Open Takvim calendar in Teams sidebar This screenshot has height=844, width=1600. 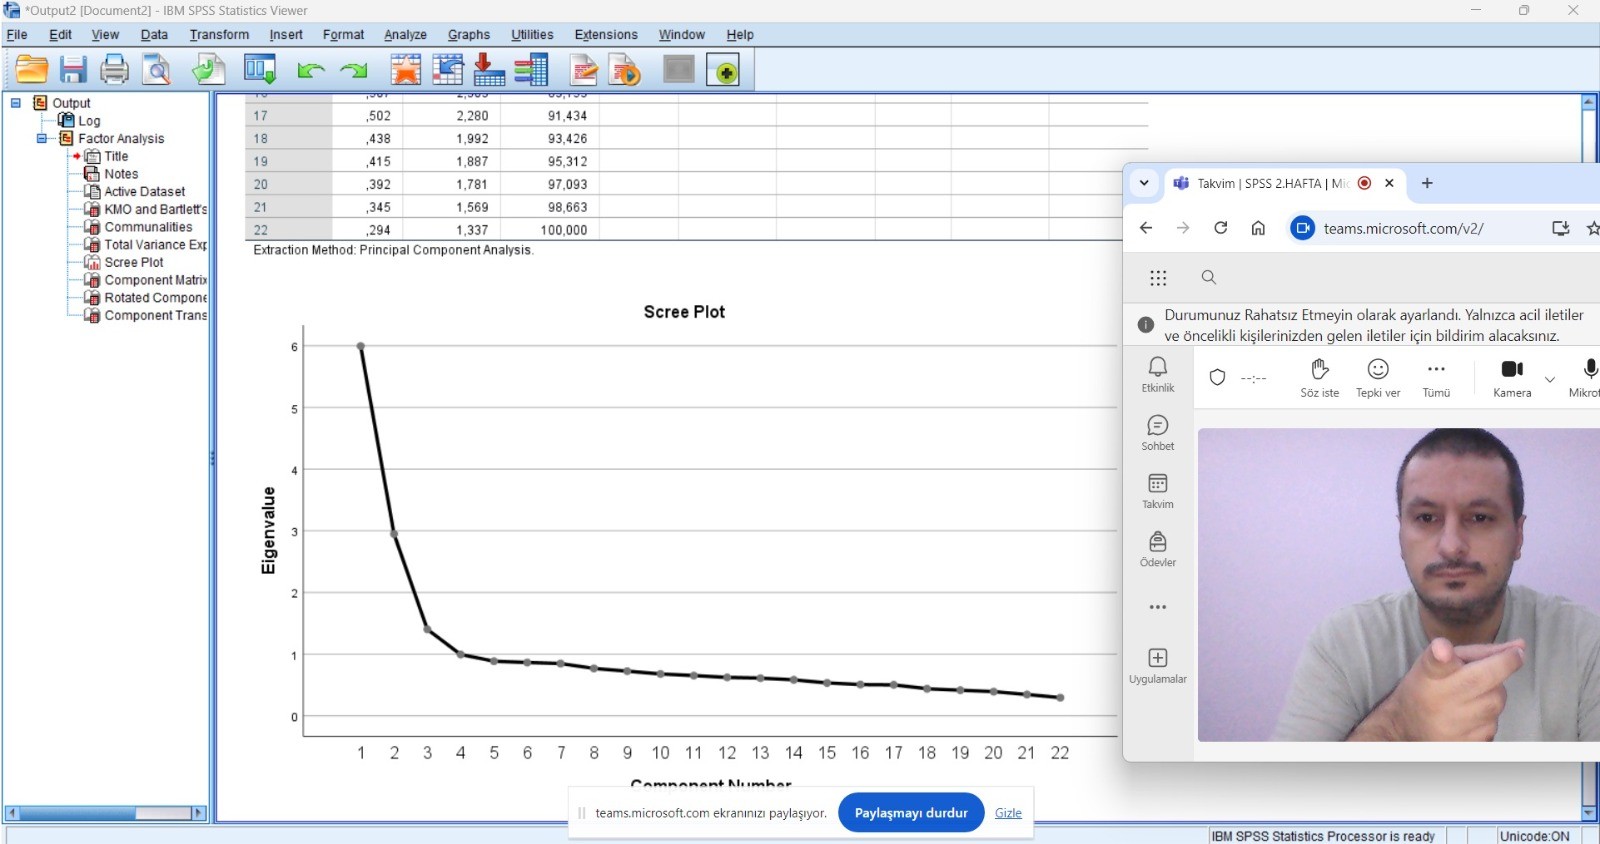coord(1157,491)
